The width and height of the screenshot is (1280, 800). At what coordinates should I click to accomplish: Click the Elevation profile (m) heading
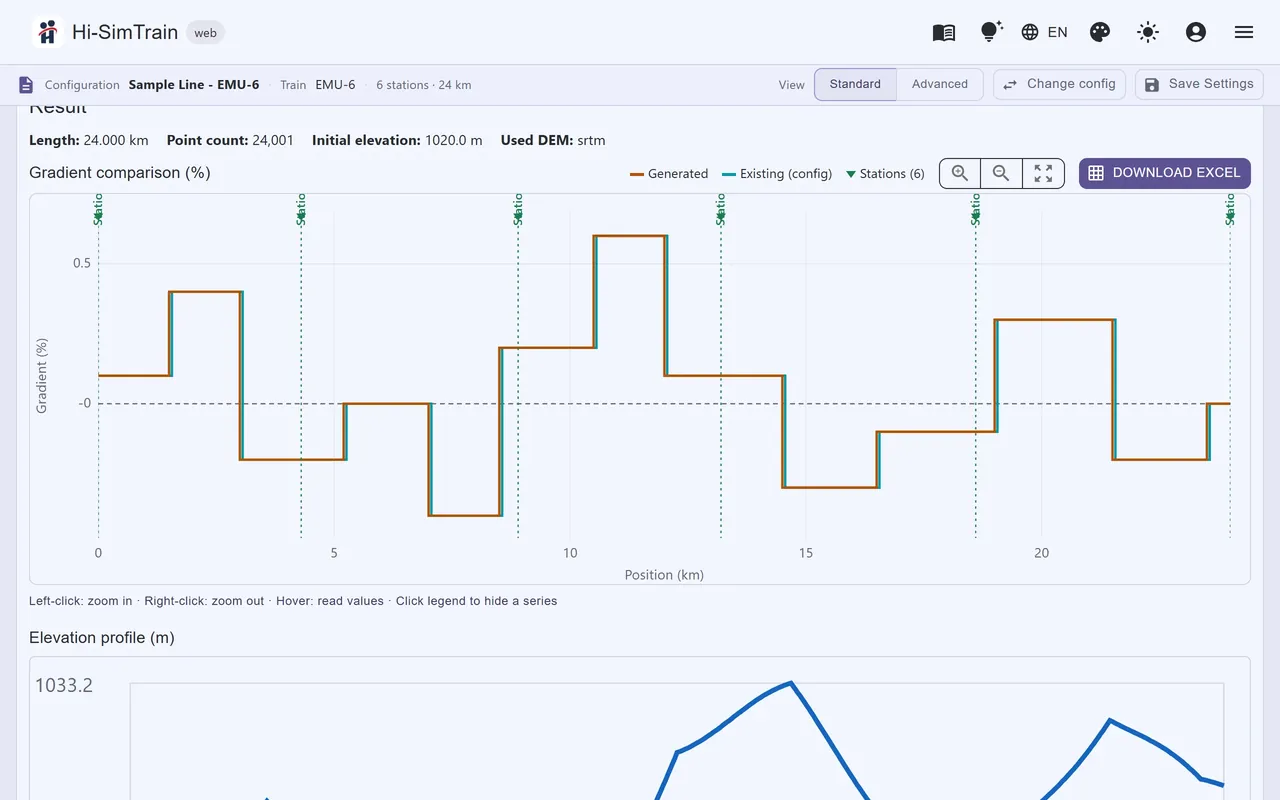[x=102, y=638]
